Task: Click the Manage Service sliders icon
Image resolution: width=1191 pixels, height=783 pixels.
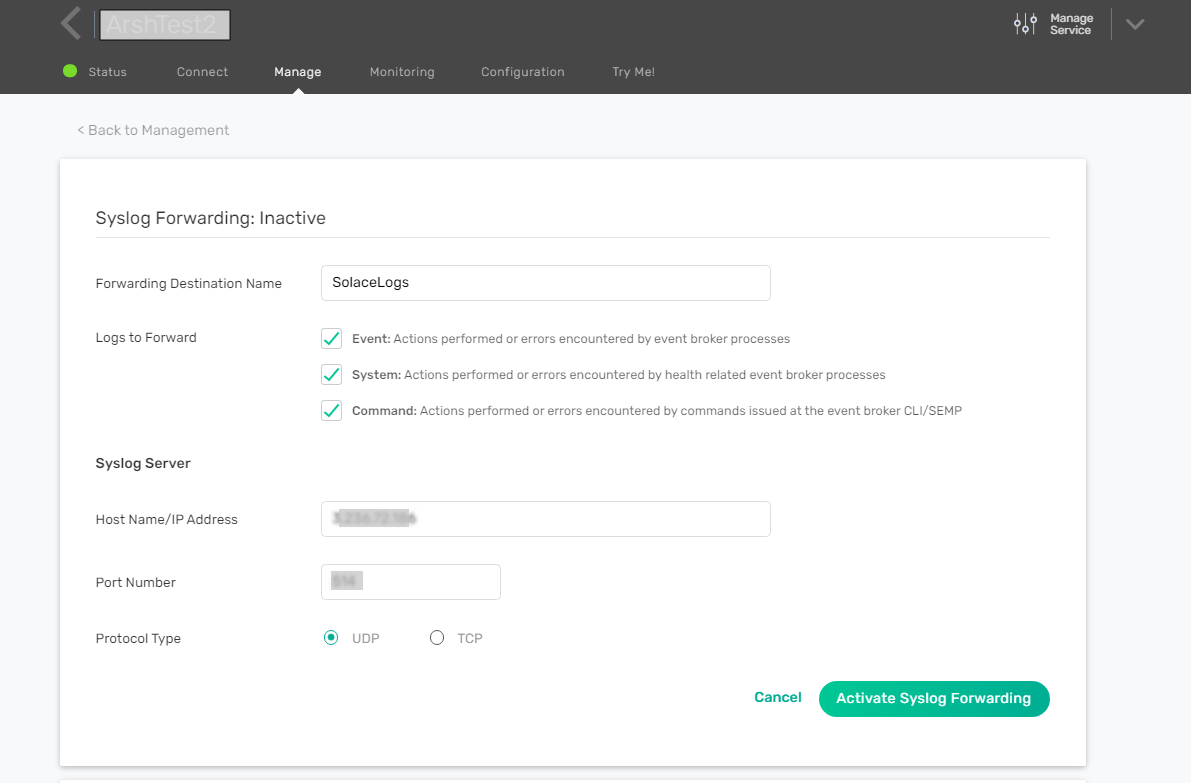Action: point(1025,25)
